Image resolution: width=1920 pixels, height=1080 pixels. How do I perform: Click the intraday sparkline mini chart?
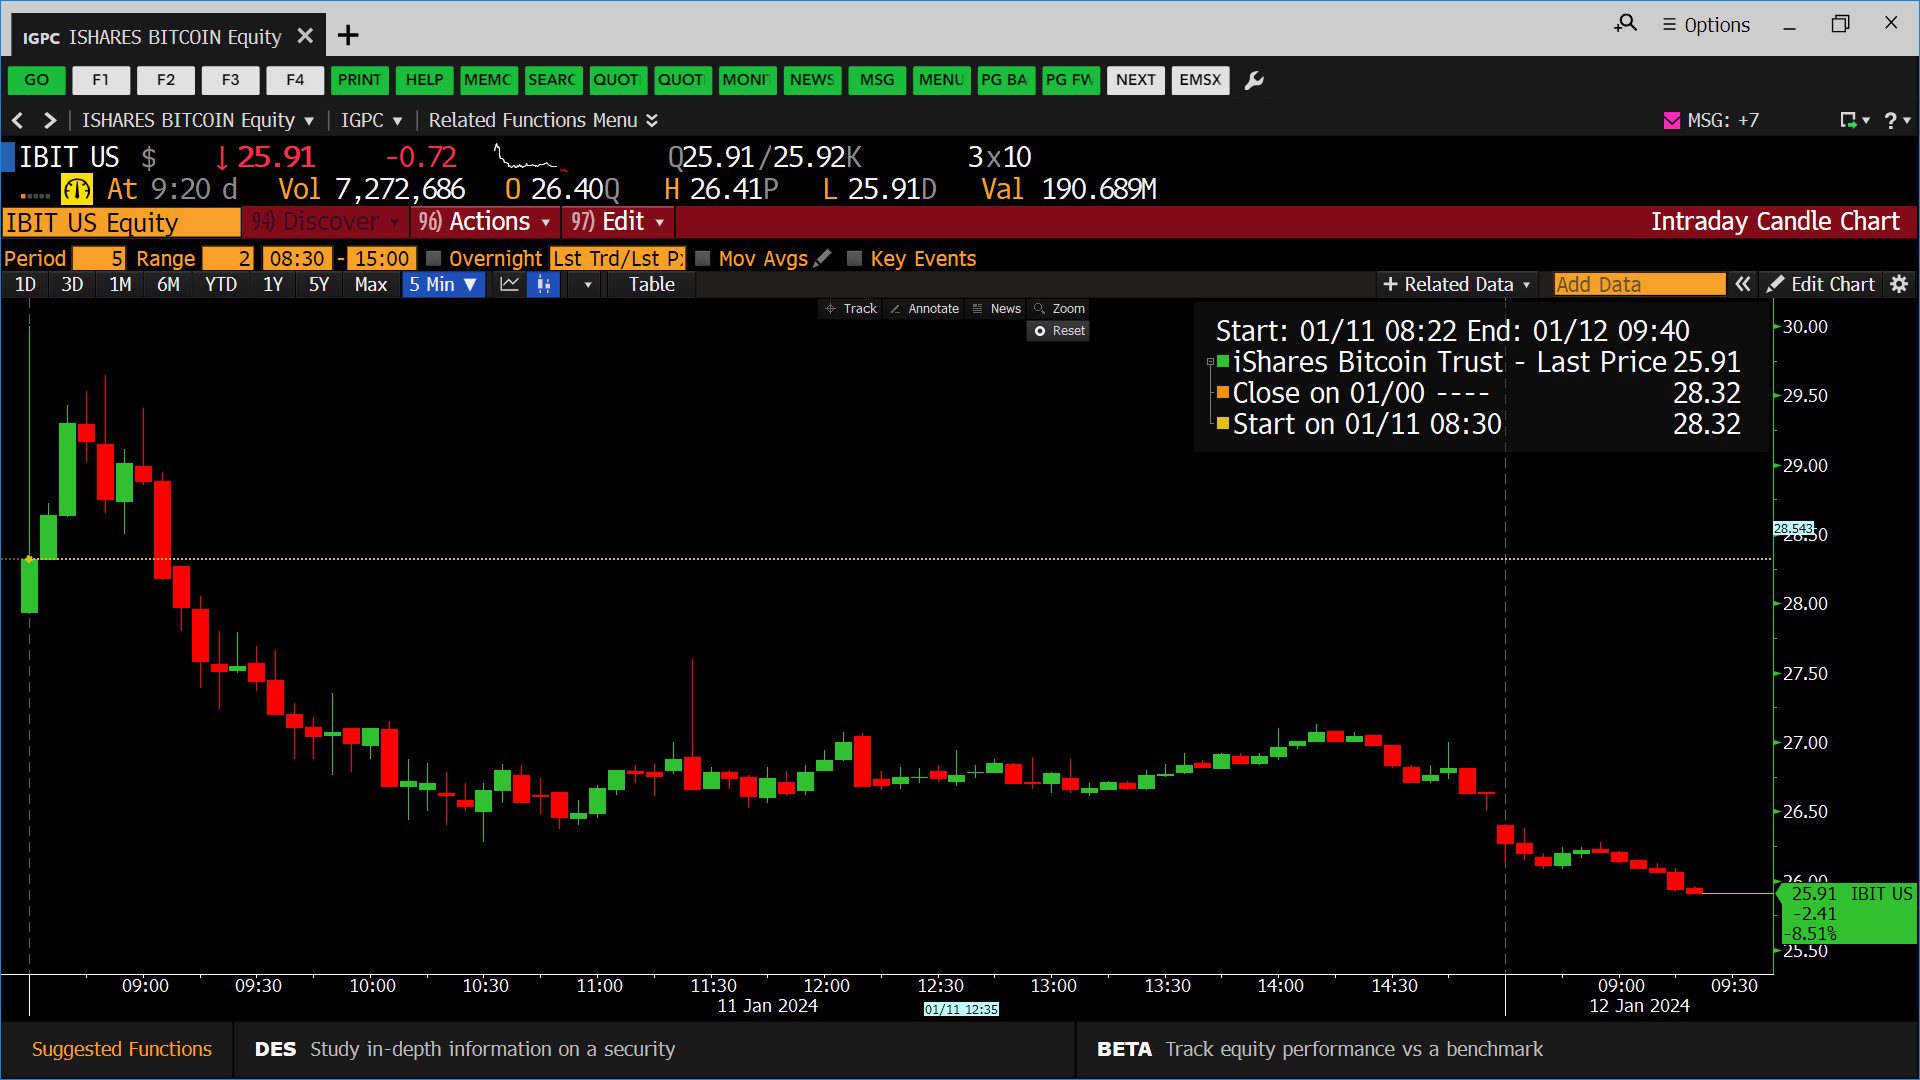tap(530, 159)
